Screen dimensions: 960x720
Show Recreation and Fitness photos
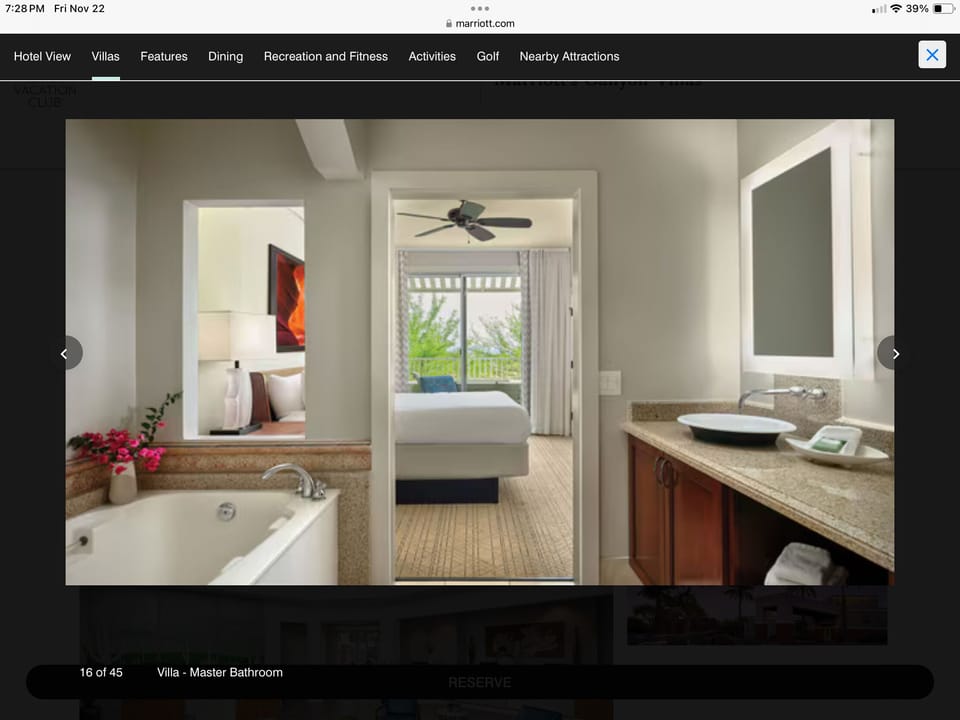(326, 56)
